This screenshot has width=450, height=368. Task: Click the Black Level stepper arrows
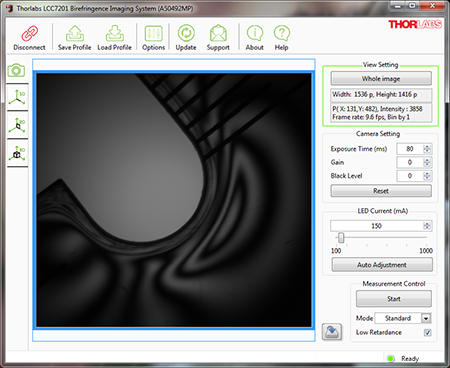tap(427, 176)
